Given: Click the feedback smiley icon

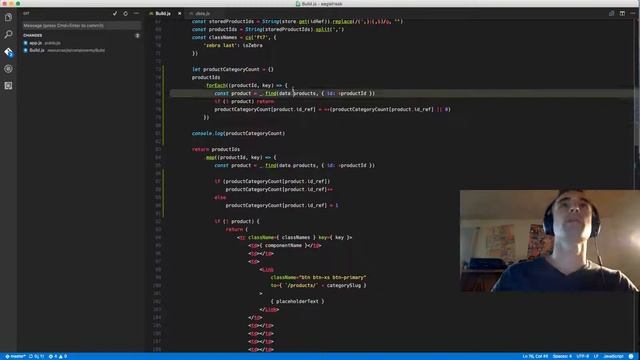Looking at the screenshot, I should (x=631, y=356).
